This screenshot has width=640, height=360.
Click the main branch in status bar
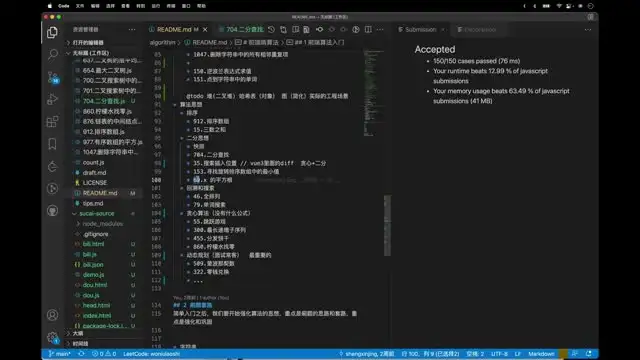click(60, 353)
